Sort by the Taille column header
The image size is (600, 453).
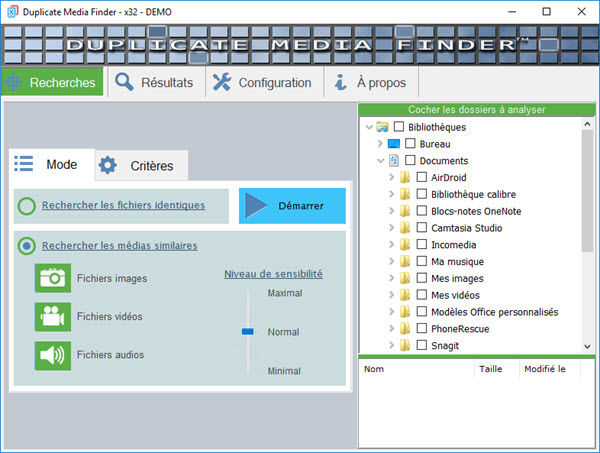(x=497, y=369)
